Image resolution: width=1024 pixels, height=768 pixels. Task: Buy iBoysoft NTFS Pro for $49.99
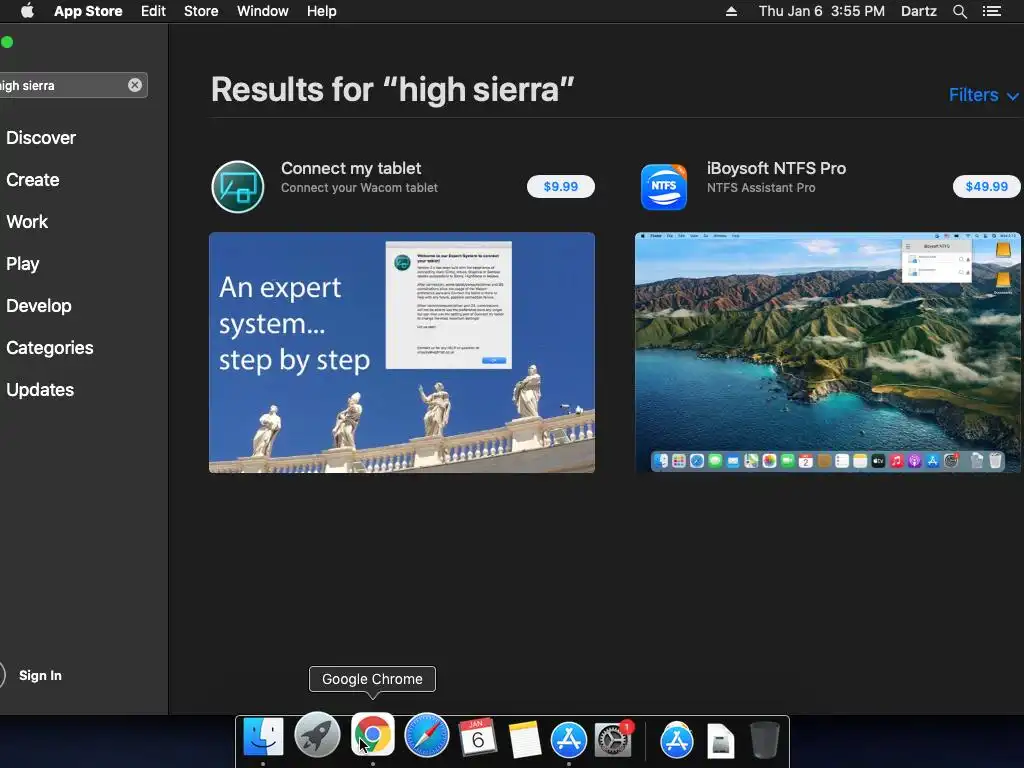pyautogui.click(x=986, y=187)
